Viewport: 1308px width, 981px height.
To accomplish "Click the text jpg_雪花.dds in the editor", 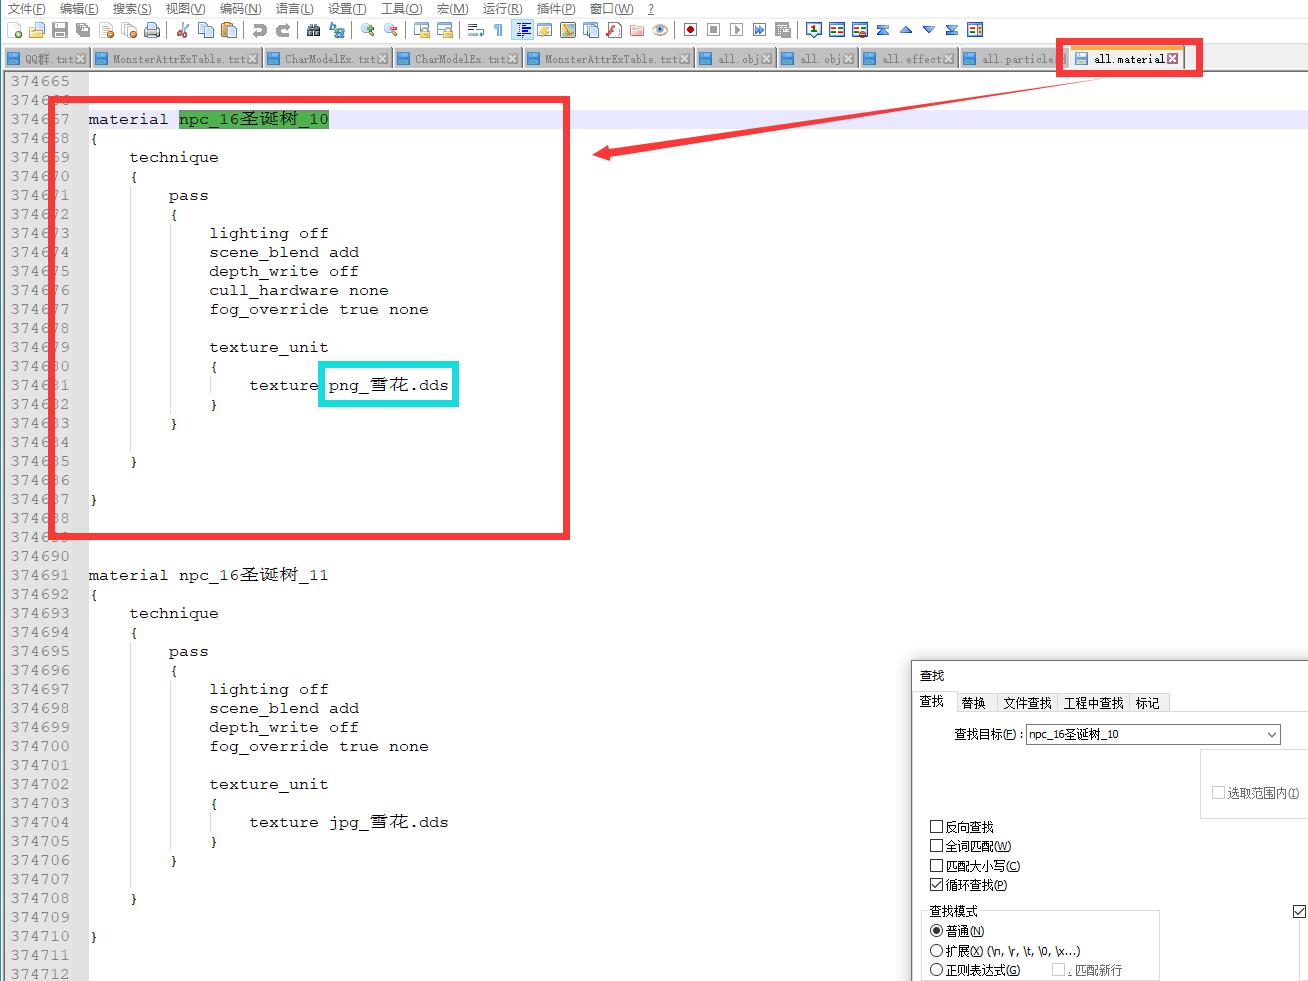I will tap(388, 822).
